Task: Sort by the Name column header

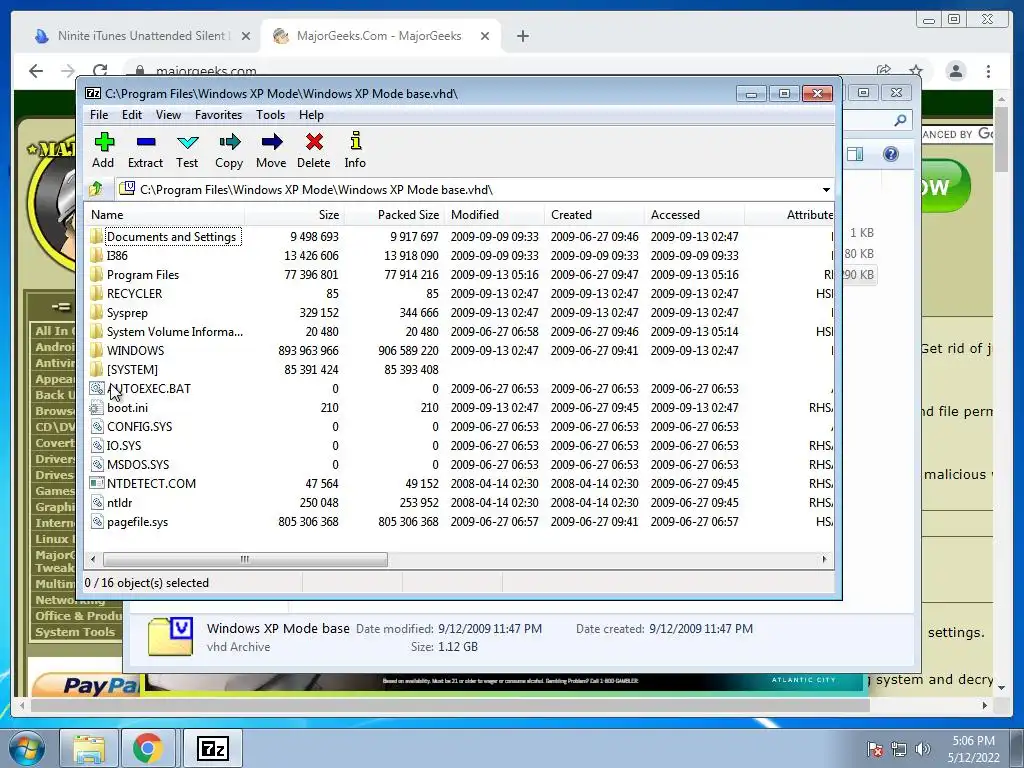Action: pyautogui.click(x=165, y=215)
